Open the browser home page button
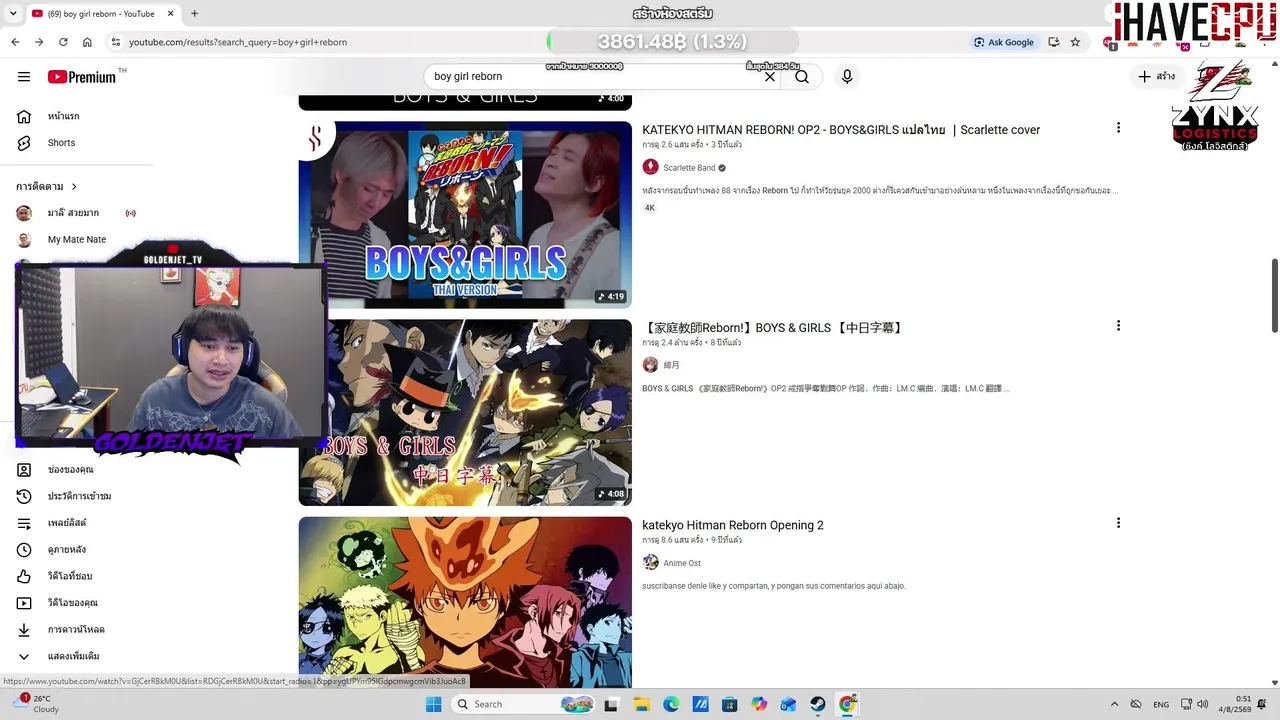The height and width of the screenshot is (720, 1280). (87, 42)
